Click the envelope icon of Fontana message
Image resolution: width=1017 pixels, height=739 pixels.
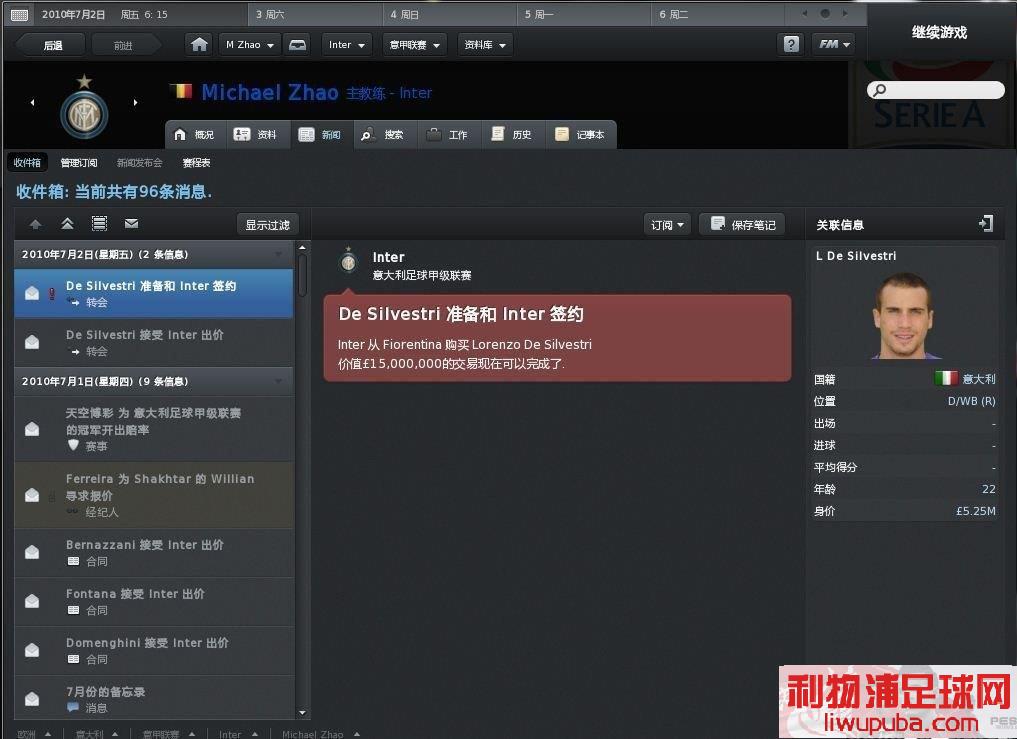point(32,601)
